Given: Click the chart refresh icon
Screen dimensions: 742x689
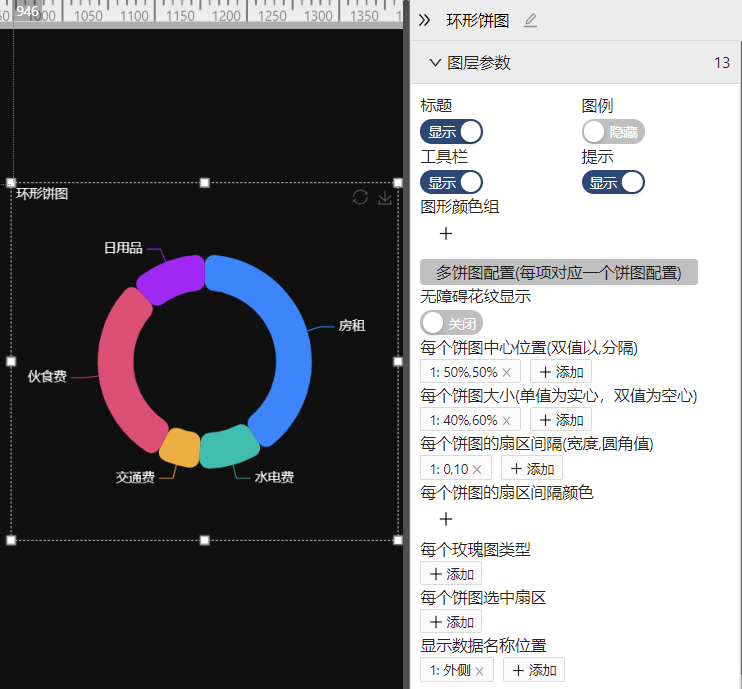Looking at the screenshot, I should pos(360,197).
